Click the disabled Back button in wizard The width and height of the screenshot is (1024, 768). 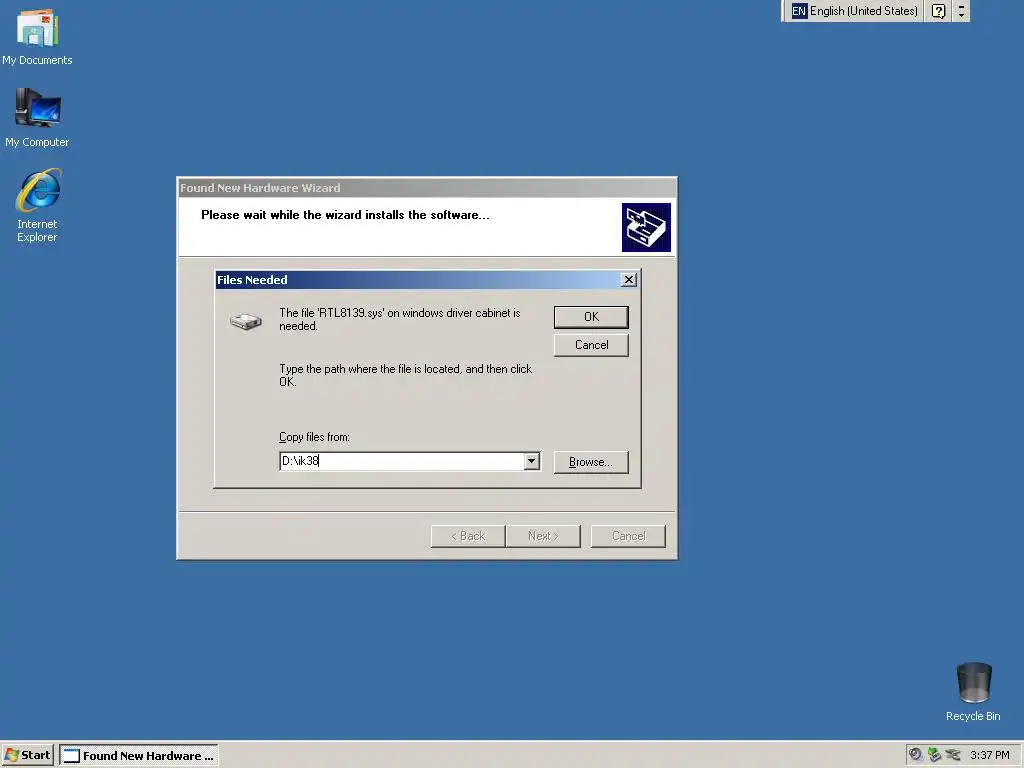tap(468, 536)
